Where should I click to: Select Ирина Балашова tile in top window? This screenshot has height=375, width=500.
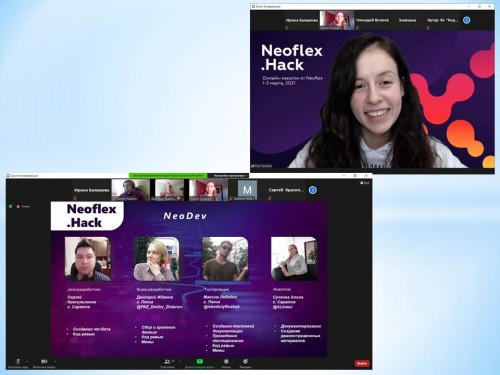(301, 20)
